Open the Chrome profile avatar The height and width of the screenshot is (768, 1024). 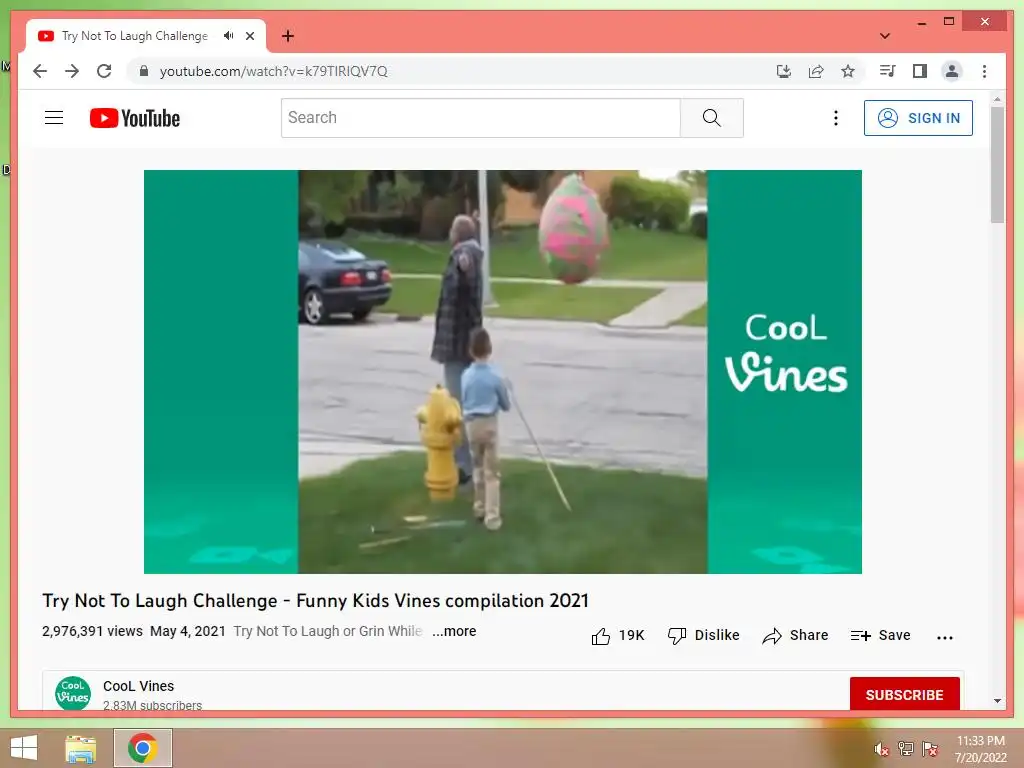tap(952, 71)
